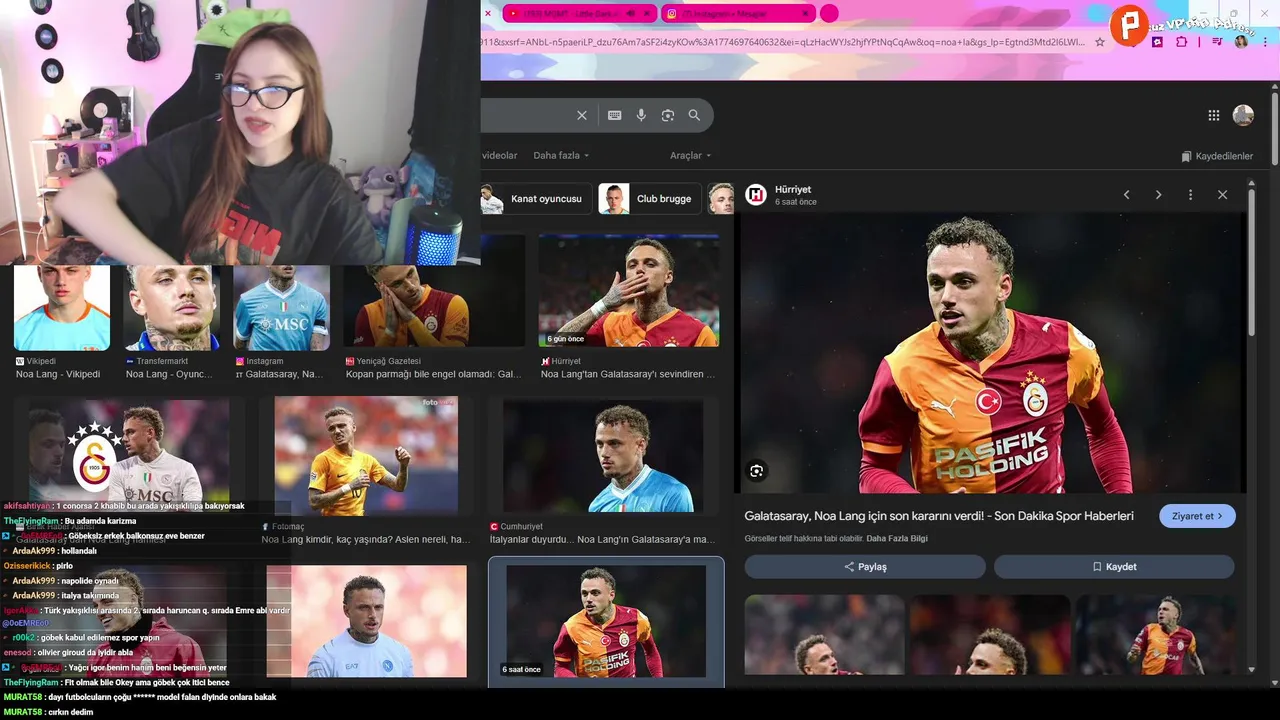This screenshot has height=720, width=1280.
Task: Click caption 'Noa Lang'tan Galatasaray'ı sevindiren'
Action: click(628, 374)
